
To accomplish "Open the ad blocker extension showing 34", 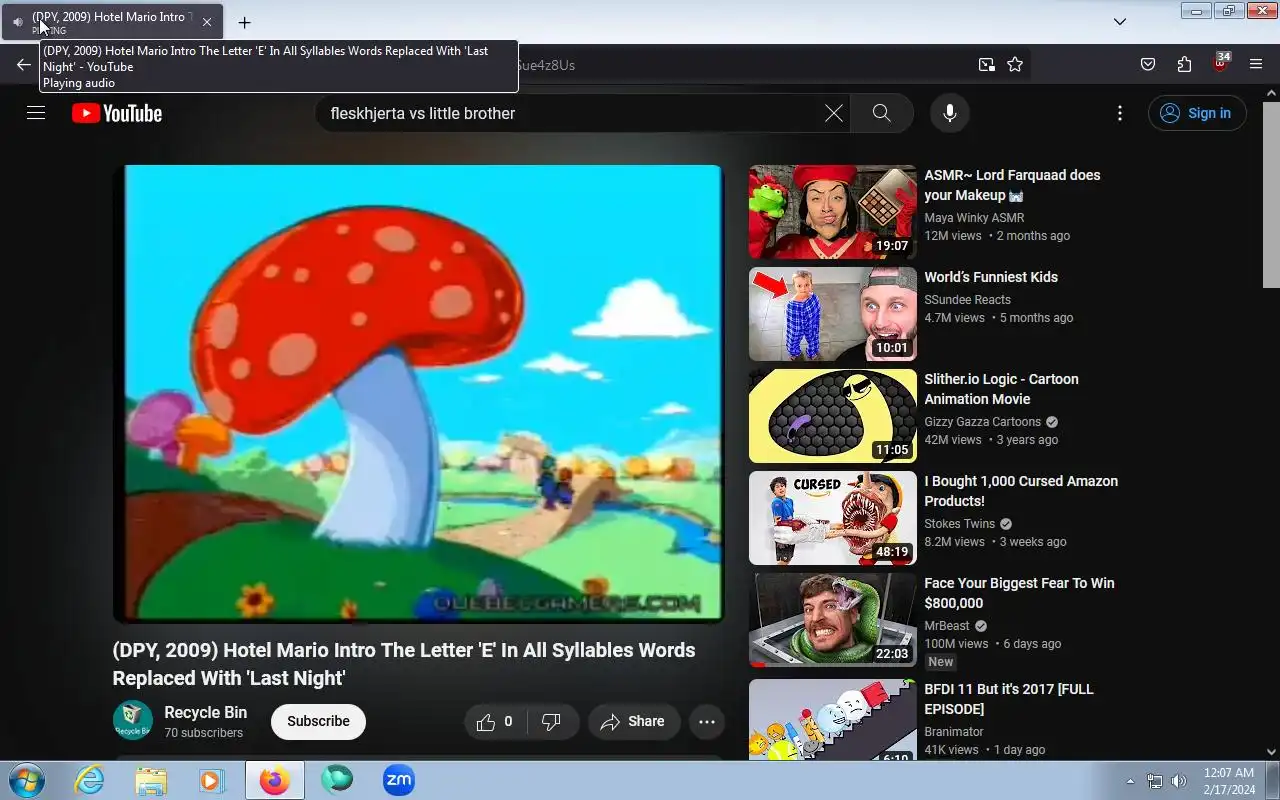I will tap(1220, 64).
